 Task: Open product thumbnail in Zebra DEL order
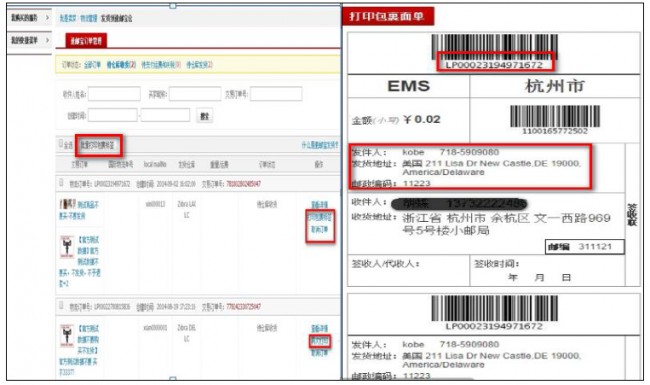(67, 335)
